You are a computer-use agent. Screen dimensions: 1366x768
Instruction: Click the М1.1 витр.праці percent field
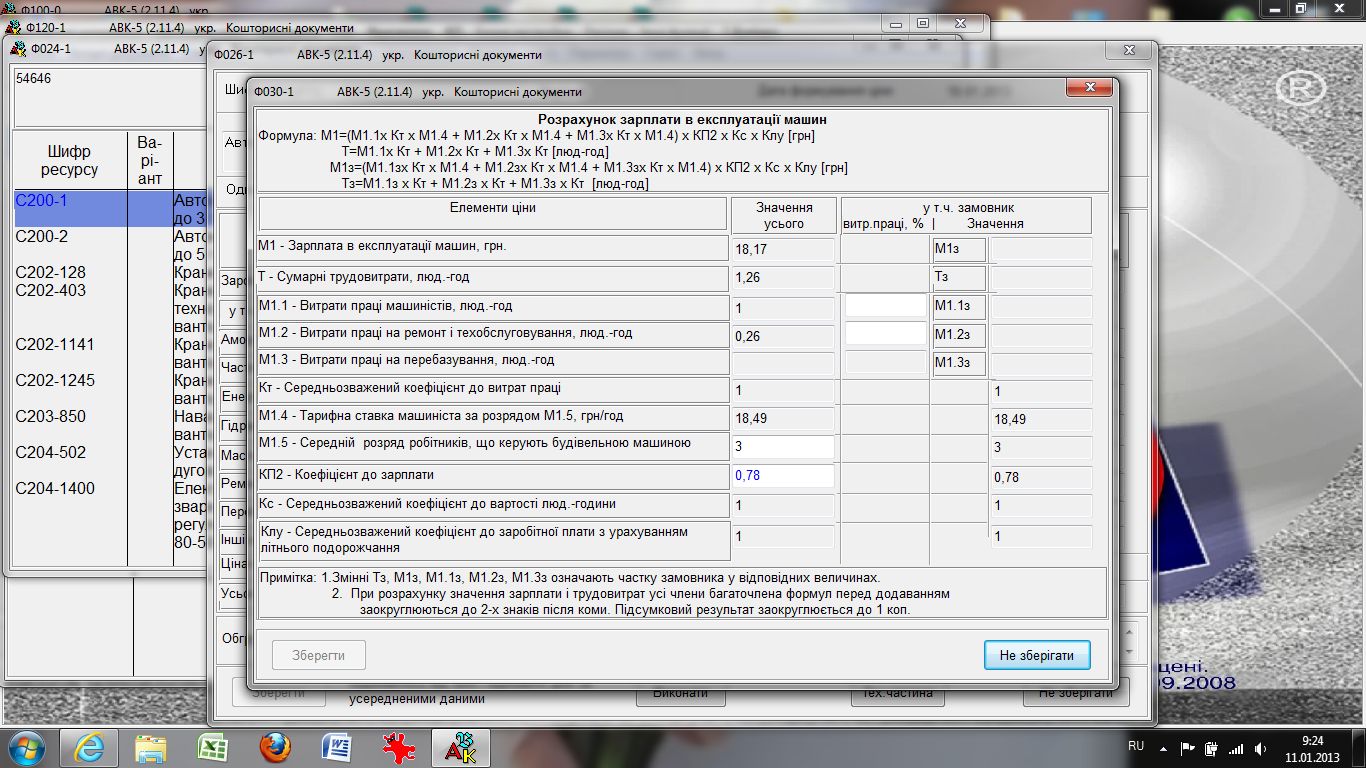pos(885,306)
